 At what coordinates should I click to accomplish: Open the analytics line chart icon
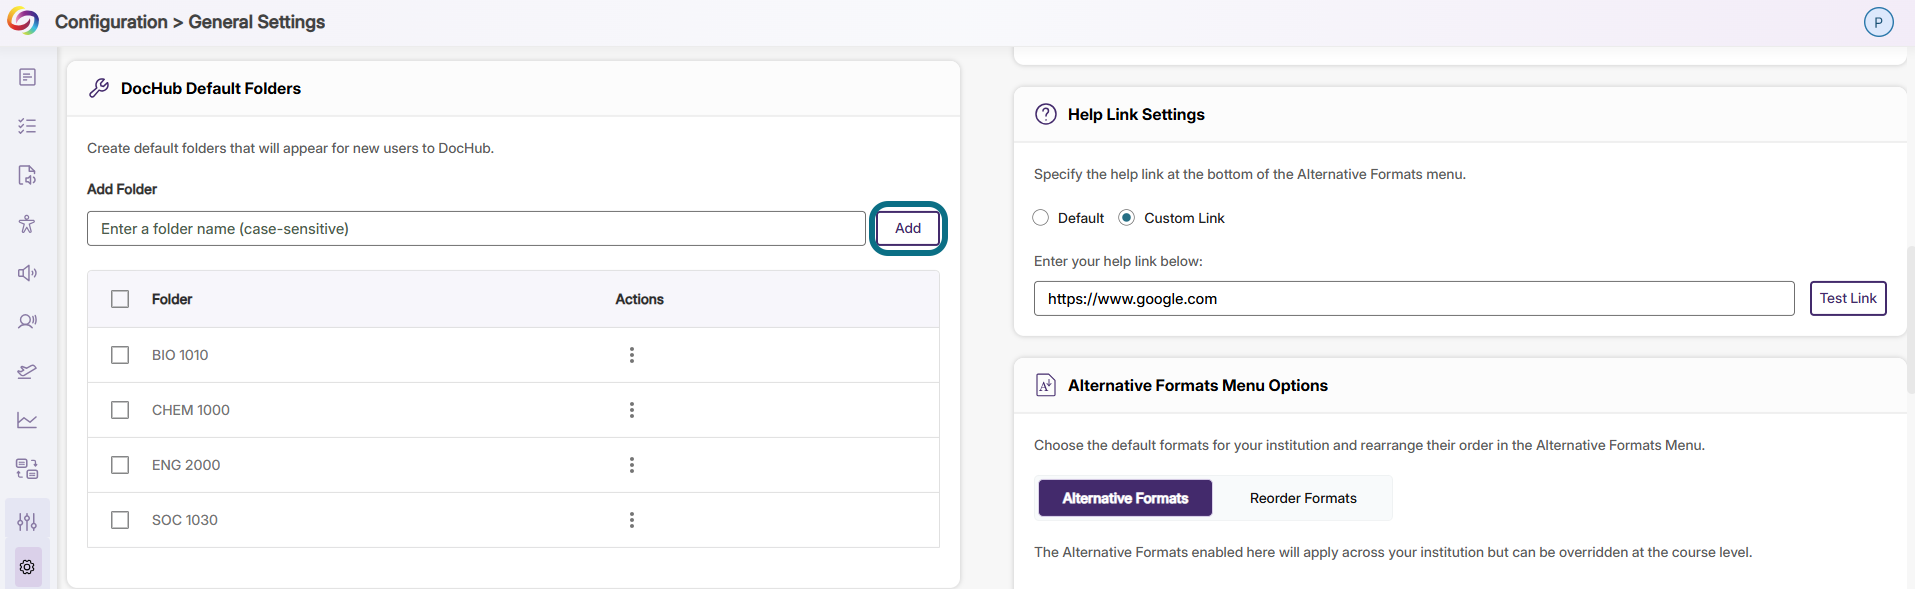point(27,420)
